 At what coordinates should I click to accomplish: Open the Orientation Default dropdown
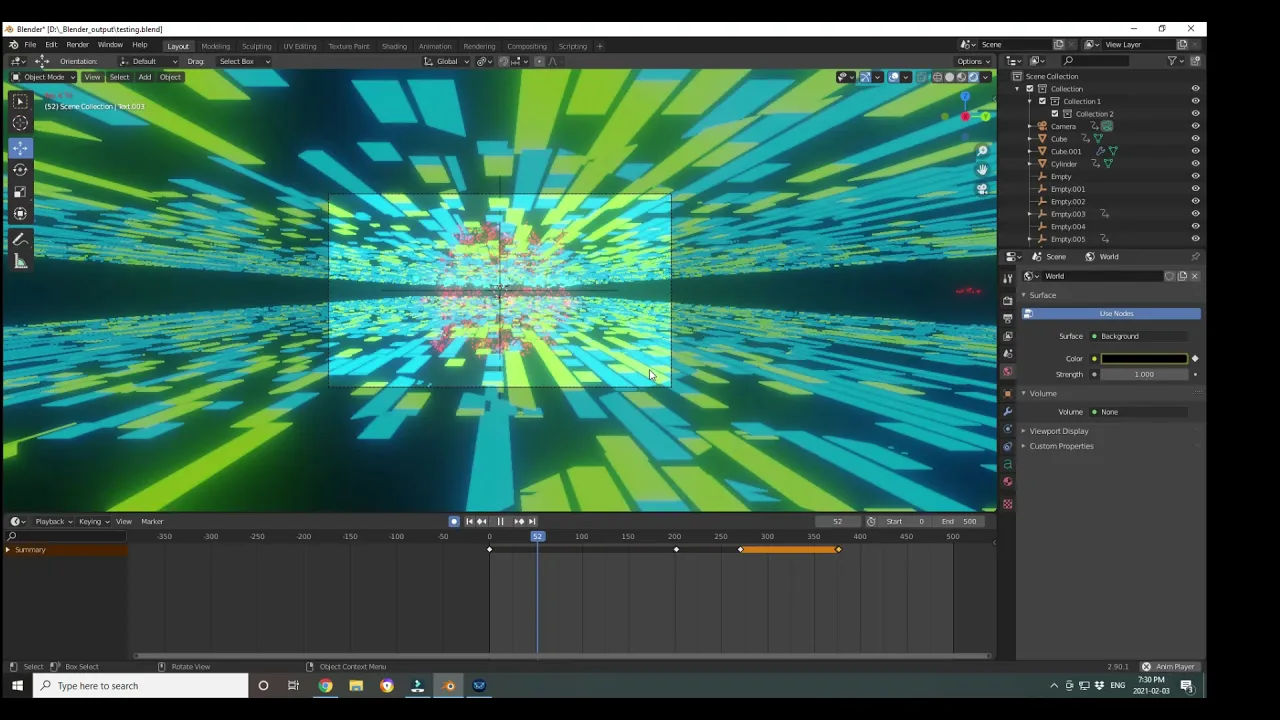click(x=150, y=61)
